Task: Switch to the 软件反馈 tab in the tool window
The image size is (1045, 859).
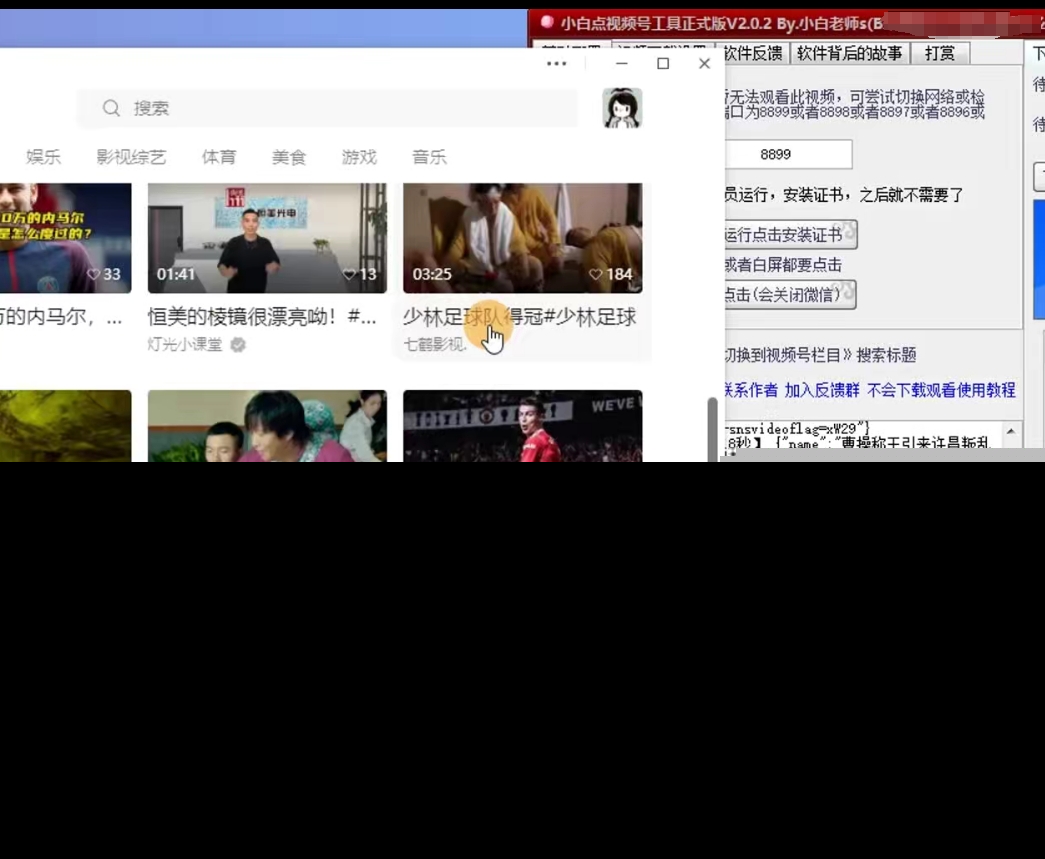Action: pos(753,53)
